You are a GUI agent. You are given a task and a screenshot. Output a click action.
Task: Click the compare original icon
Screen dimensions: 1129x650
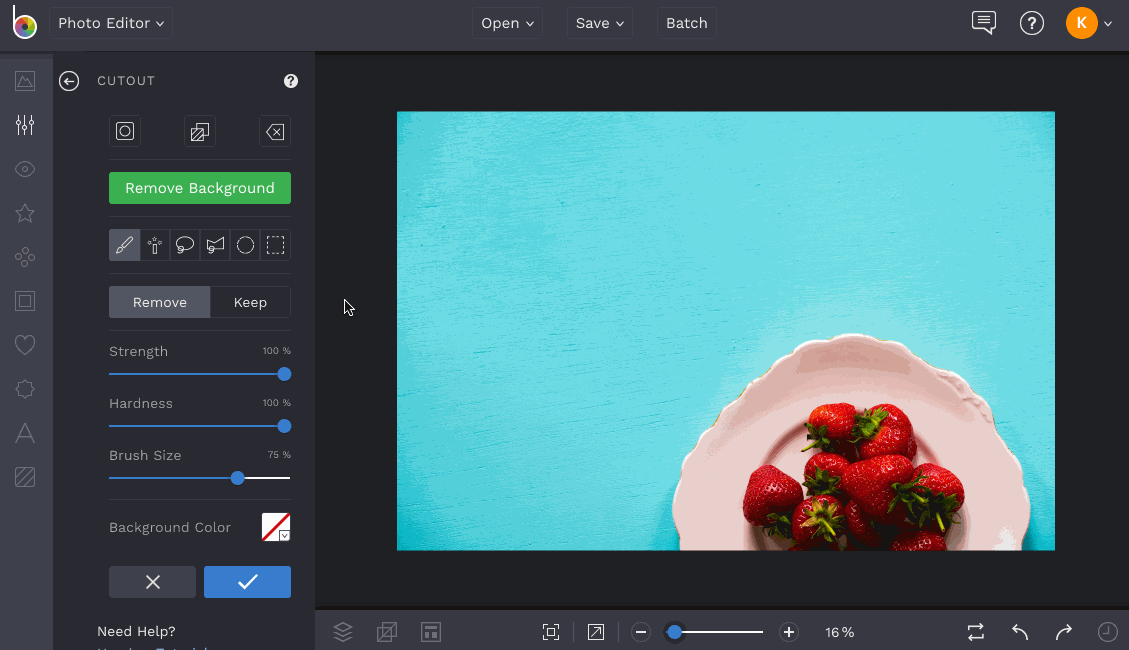pos(976,632)
